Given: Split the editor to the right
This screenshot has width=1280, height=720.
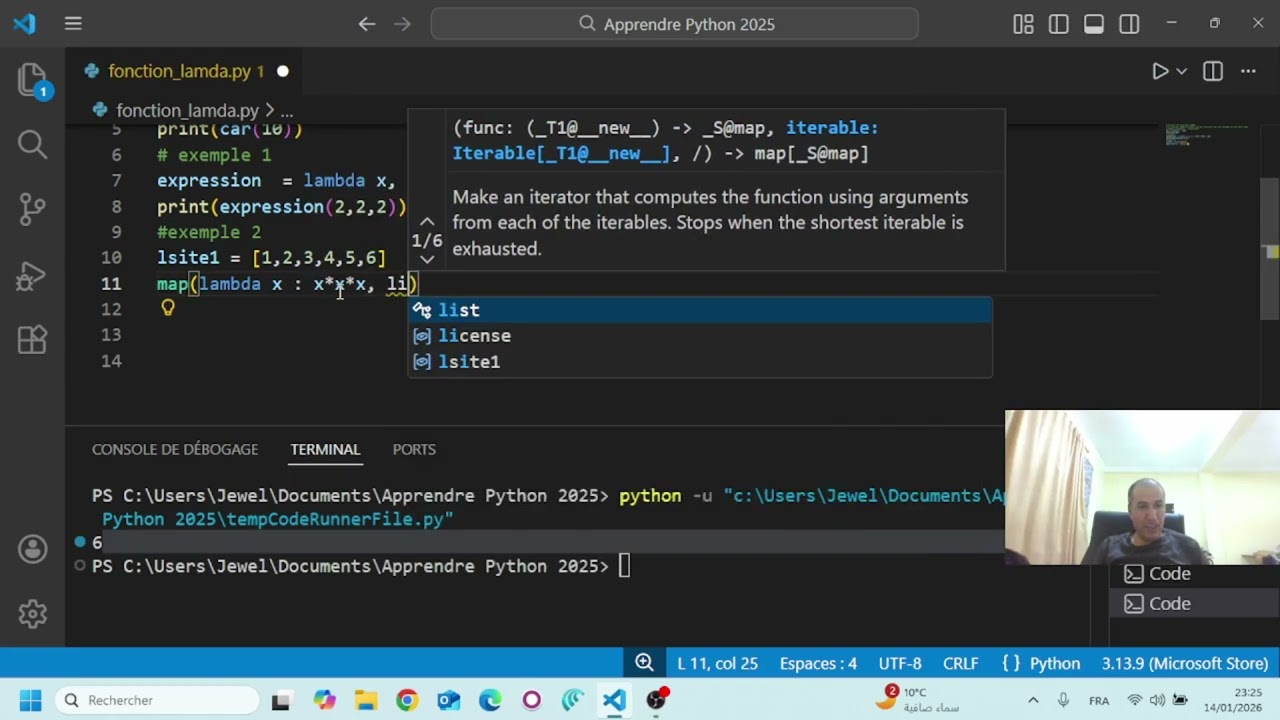Looking at the screenshot, I should pos(1213,71).
